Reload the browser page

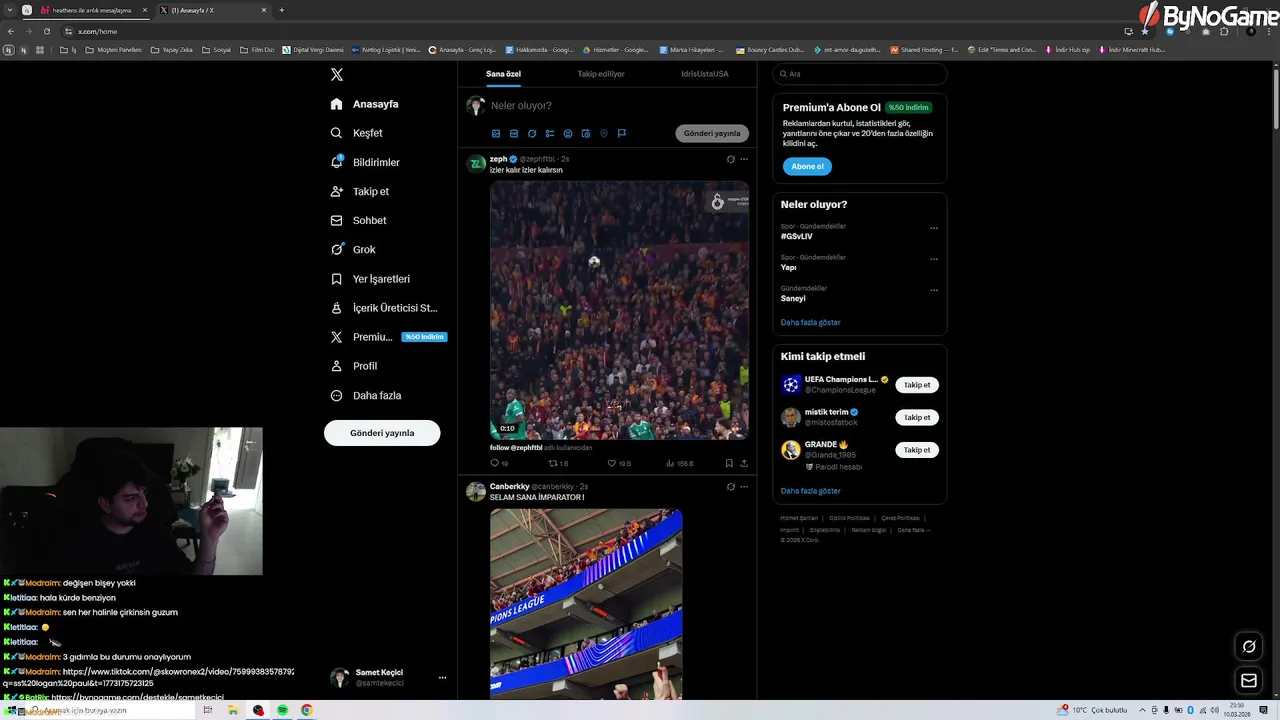46,31
